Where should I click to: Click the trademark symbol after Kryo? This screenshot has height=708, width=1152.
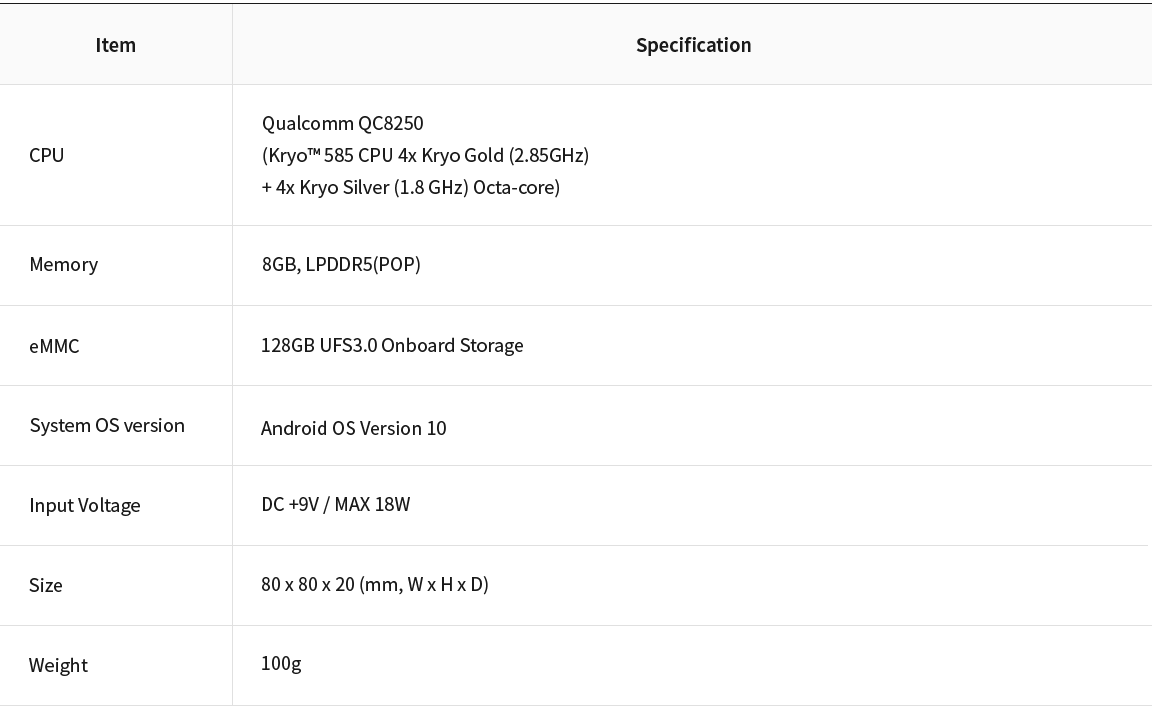[x=314, y=152]
